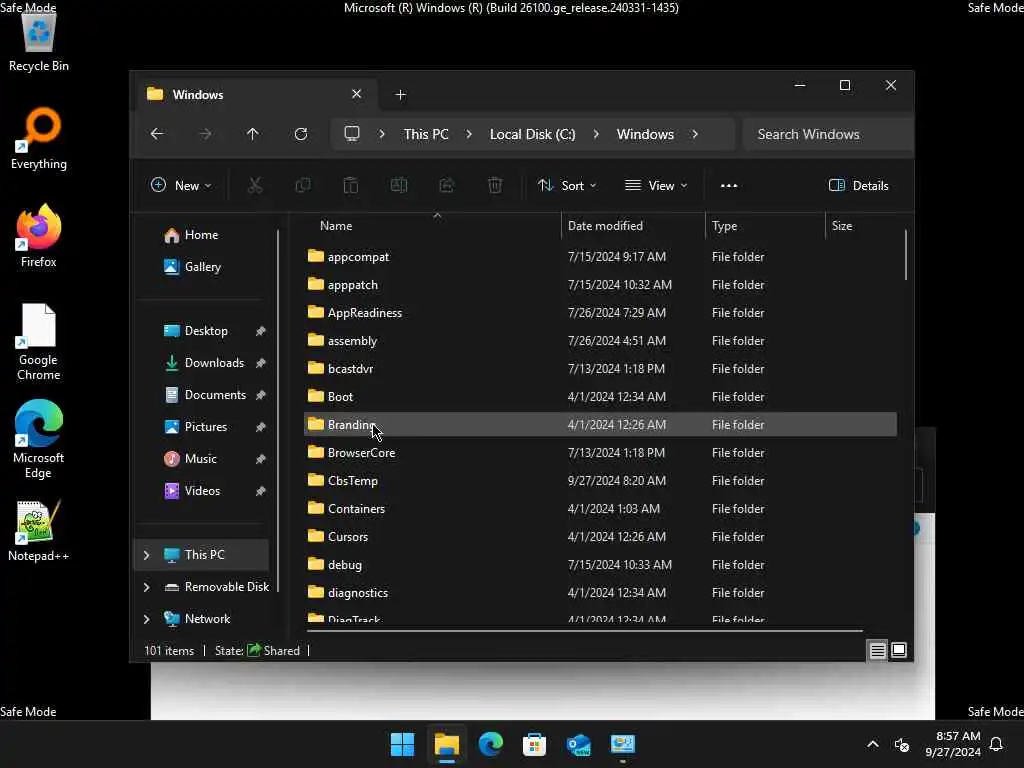Switch to details list view icon in status bar
The width and height of the screenshot is (1024, 768).
click(x=878, y=650)
